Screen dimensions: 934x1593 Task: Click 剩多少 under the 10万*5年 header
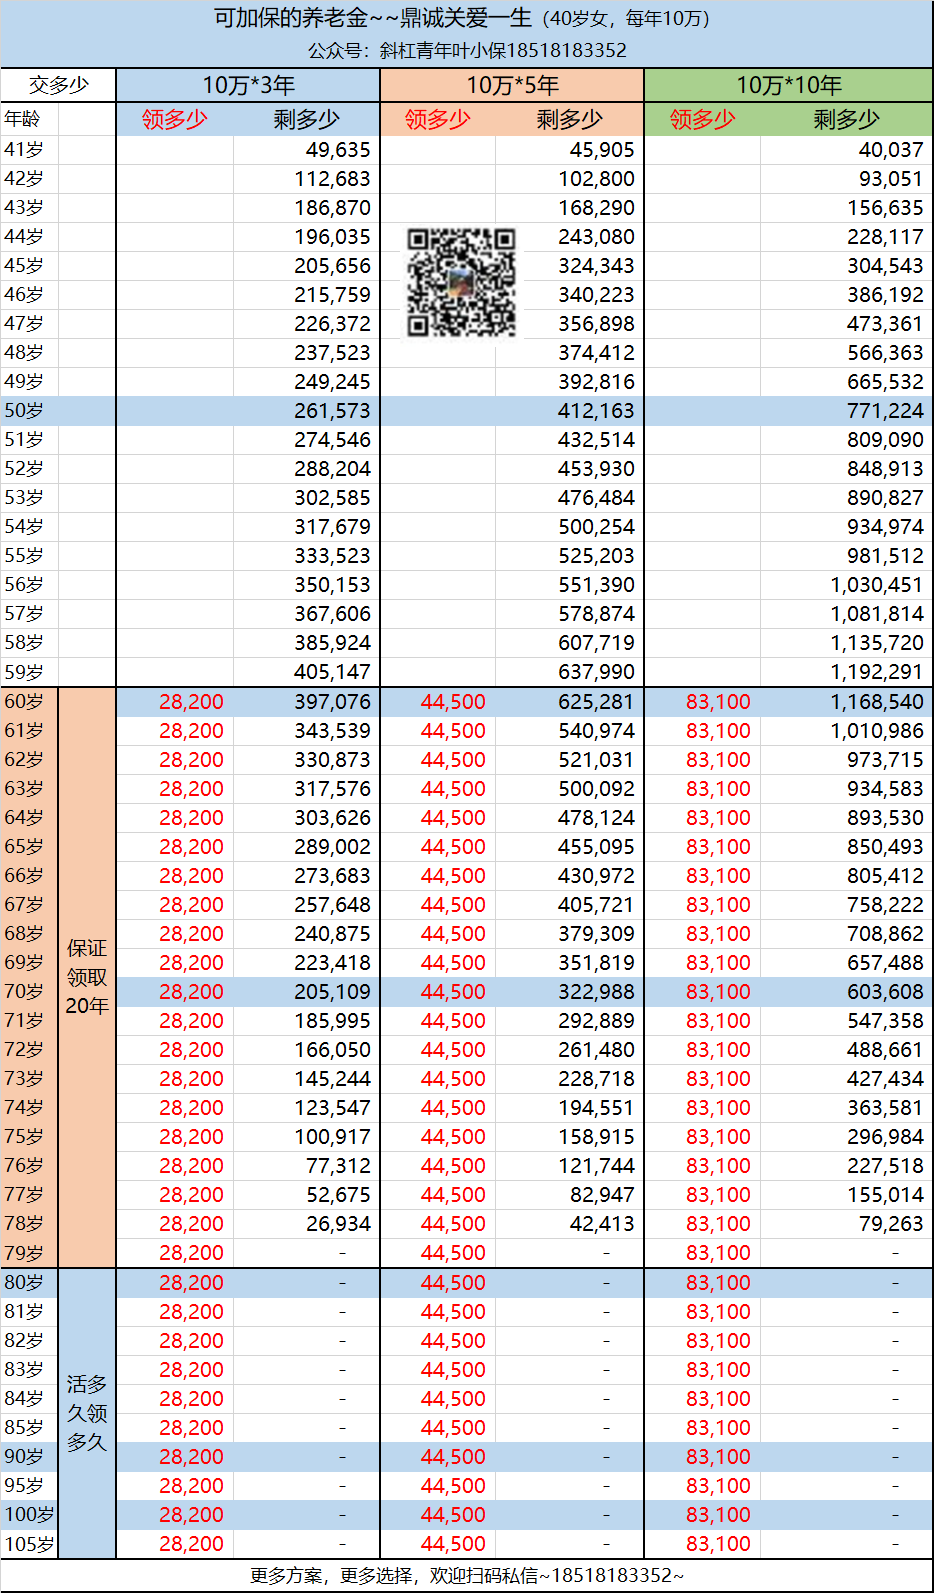tap(570, 119)
